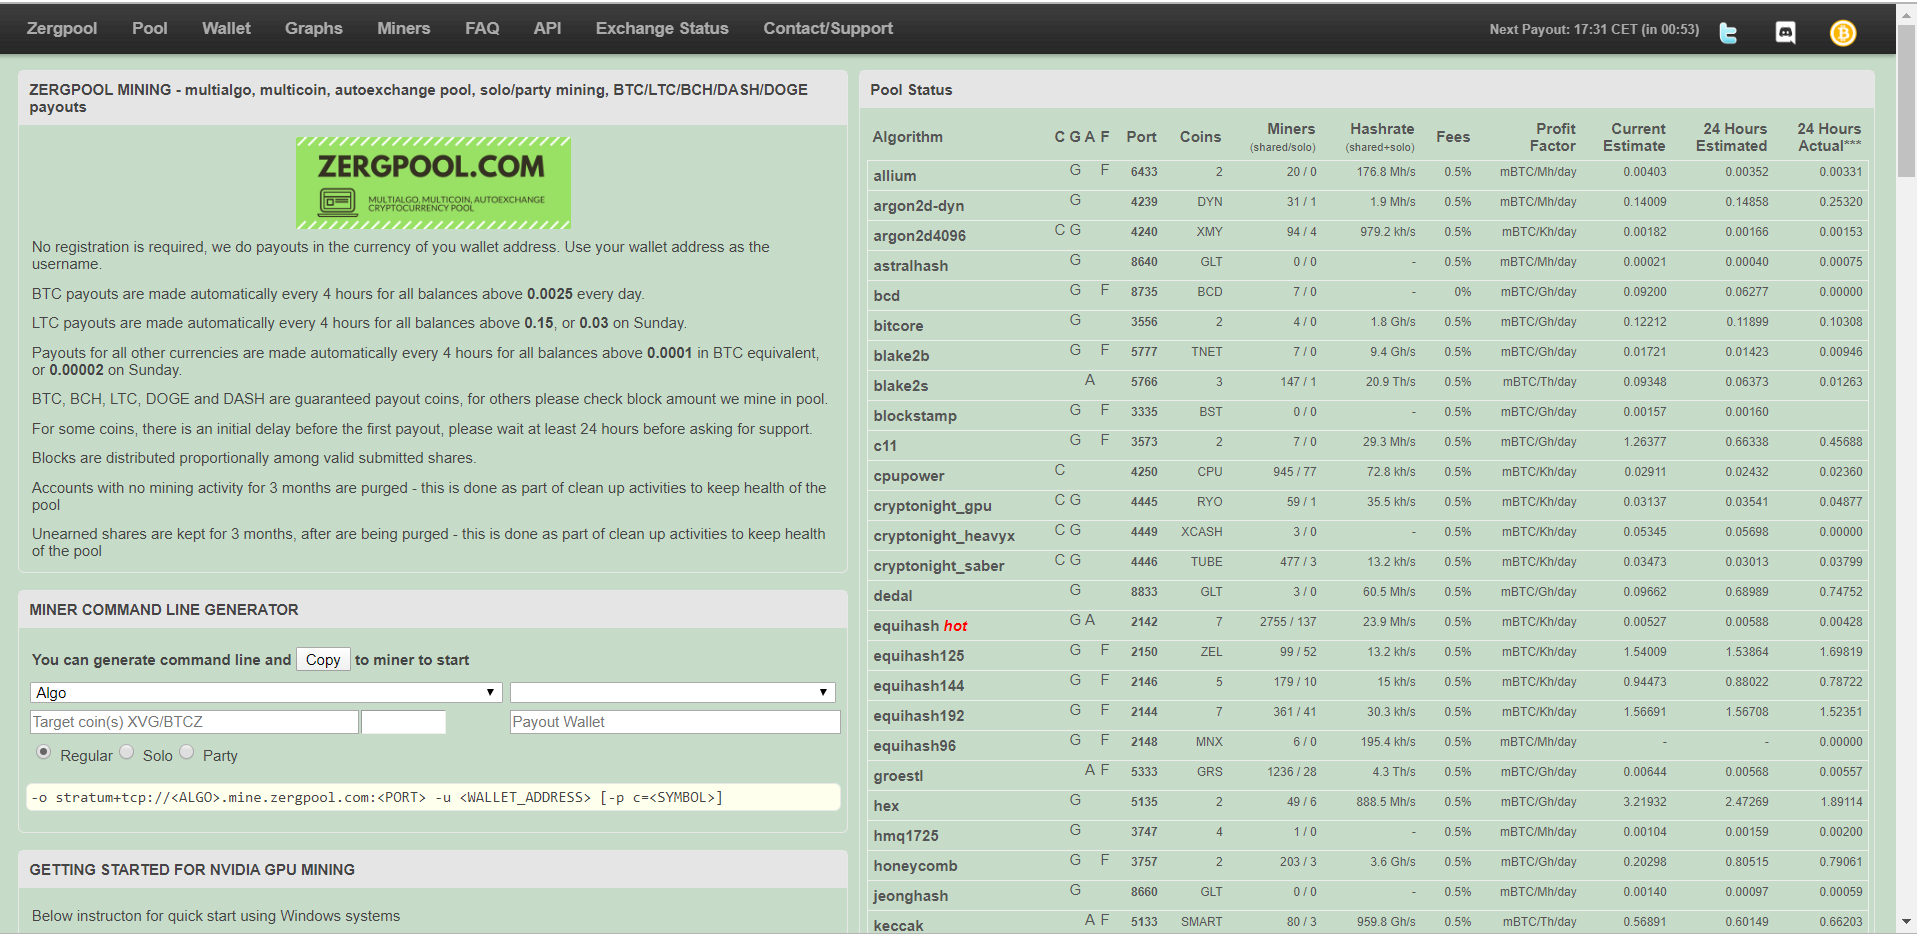1917x935 pixels.
Task: Click the 24 Hours Actual column header
Action: (1829, 137)
